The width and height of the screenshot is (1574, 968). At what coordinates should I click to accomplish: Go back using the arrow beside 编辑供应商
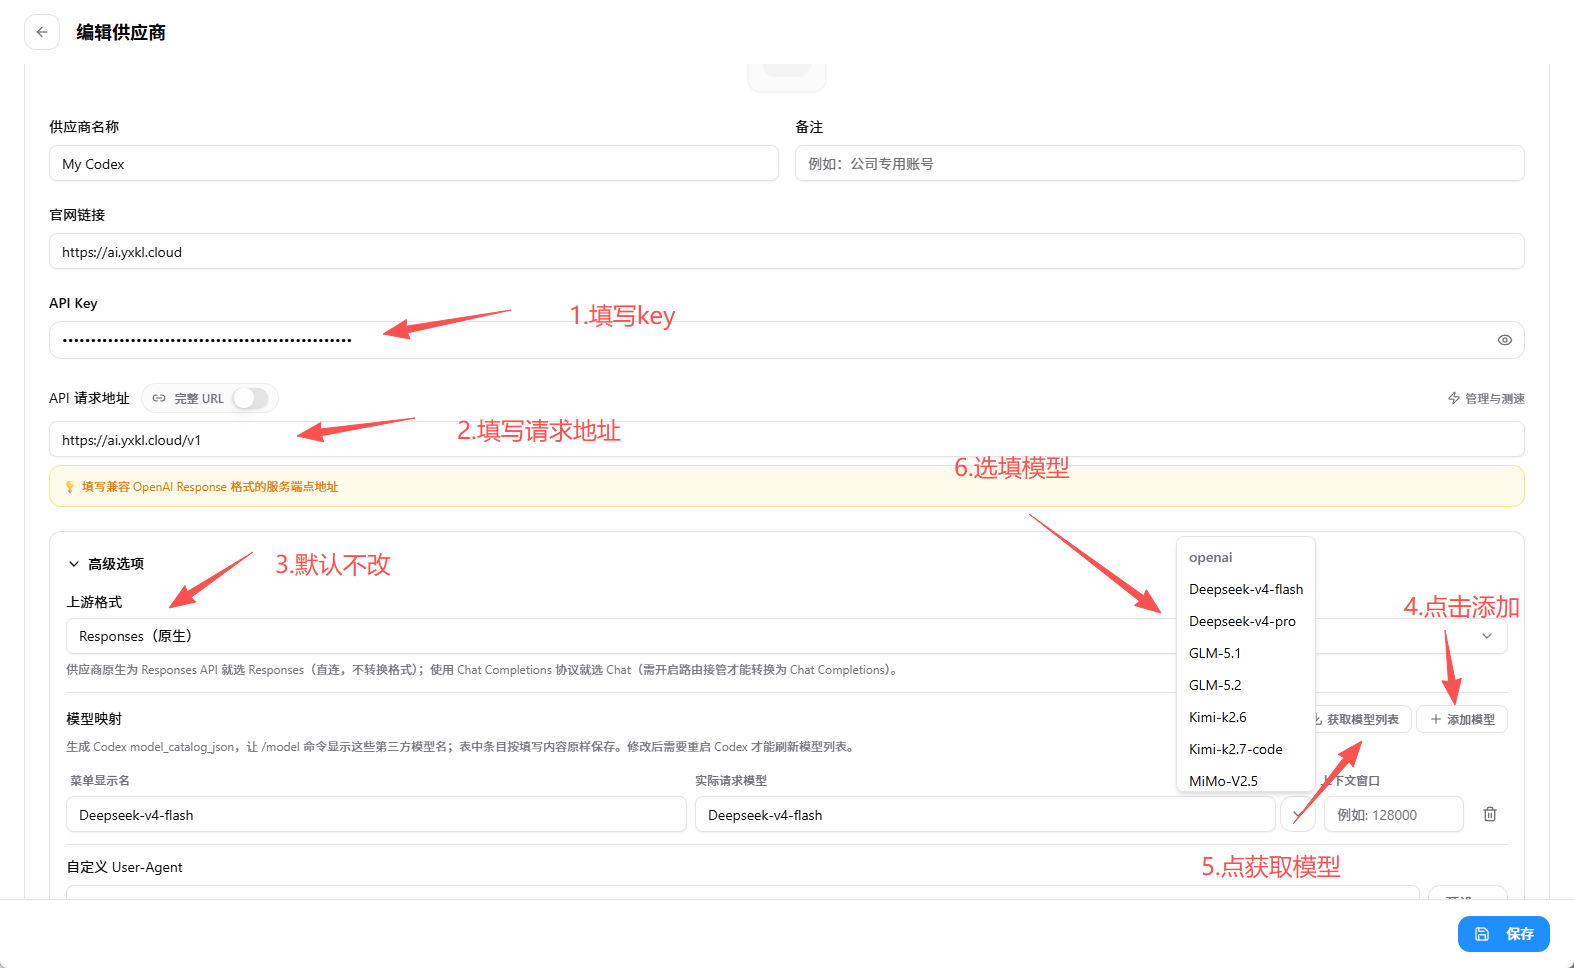tap(42, 32)
